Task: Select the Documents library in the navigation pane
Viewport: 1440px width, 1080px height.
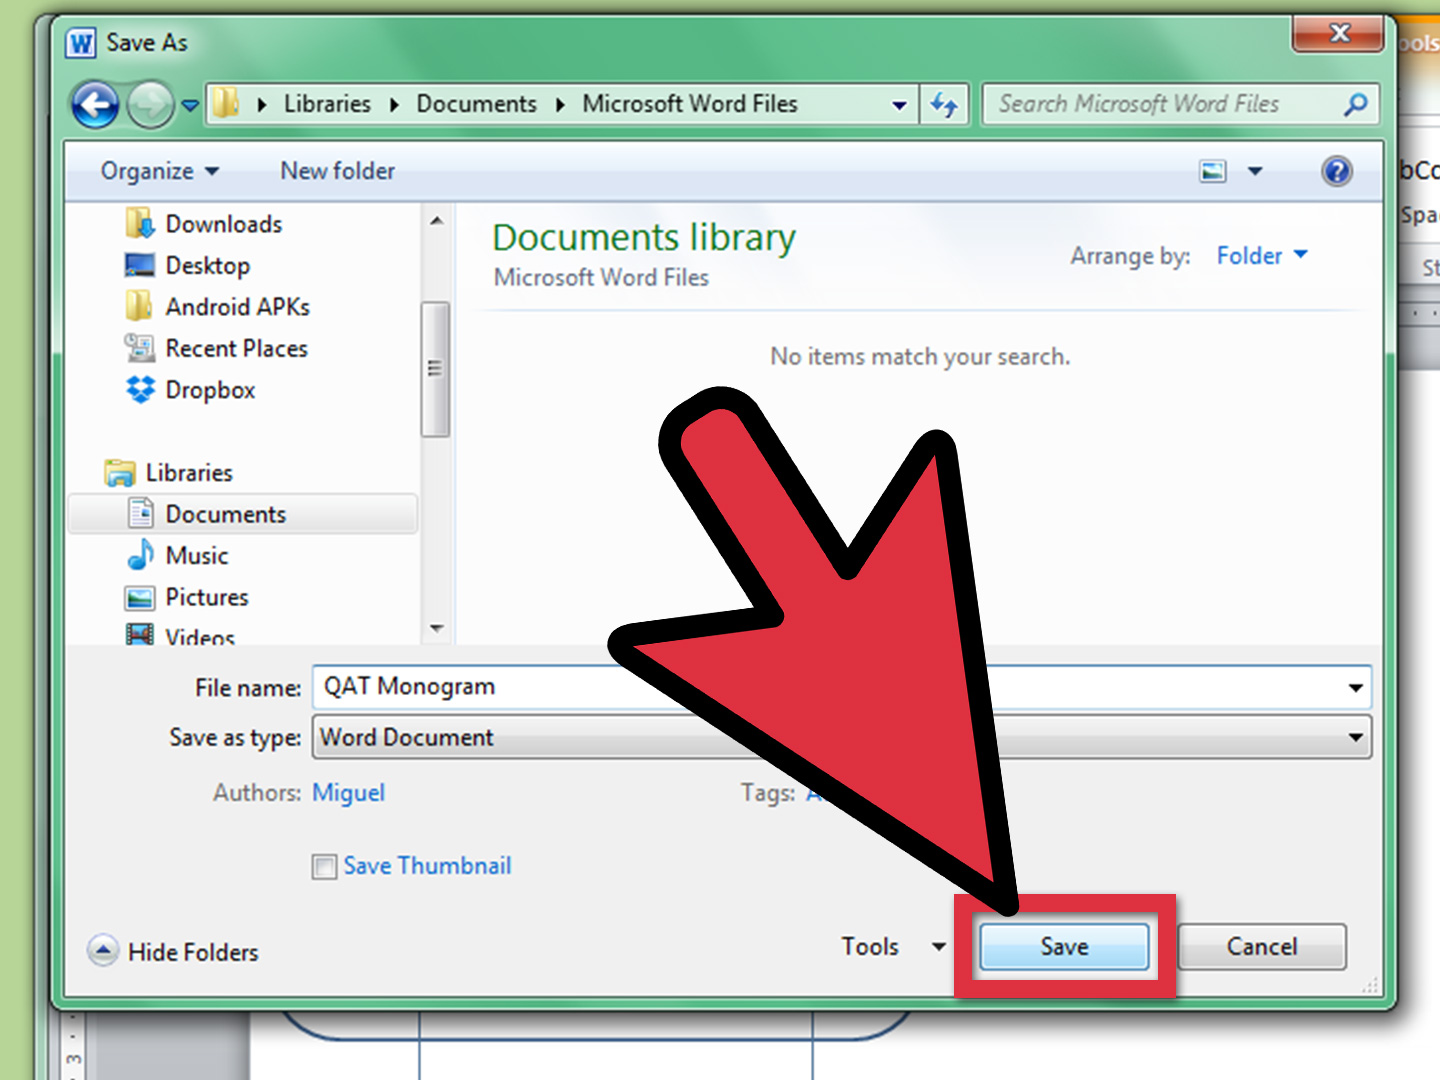Action: tap(243, 514)
